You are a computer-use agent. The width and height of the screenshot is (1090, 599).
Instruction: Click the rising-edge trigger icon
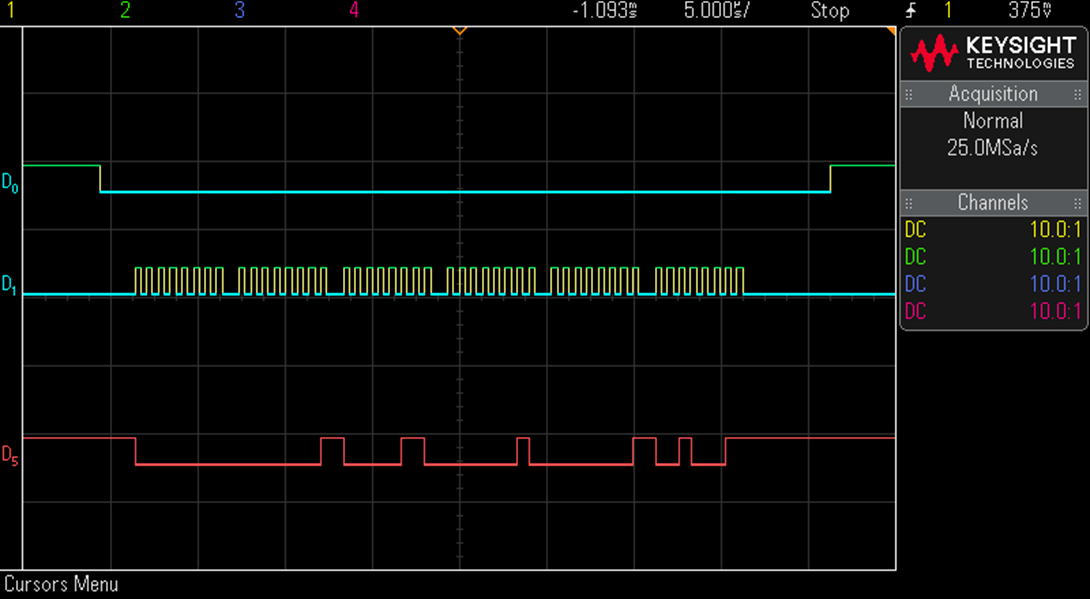pyautogui.click(x=913, y=10)
